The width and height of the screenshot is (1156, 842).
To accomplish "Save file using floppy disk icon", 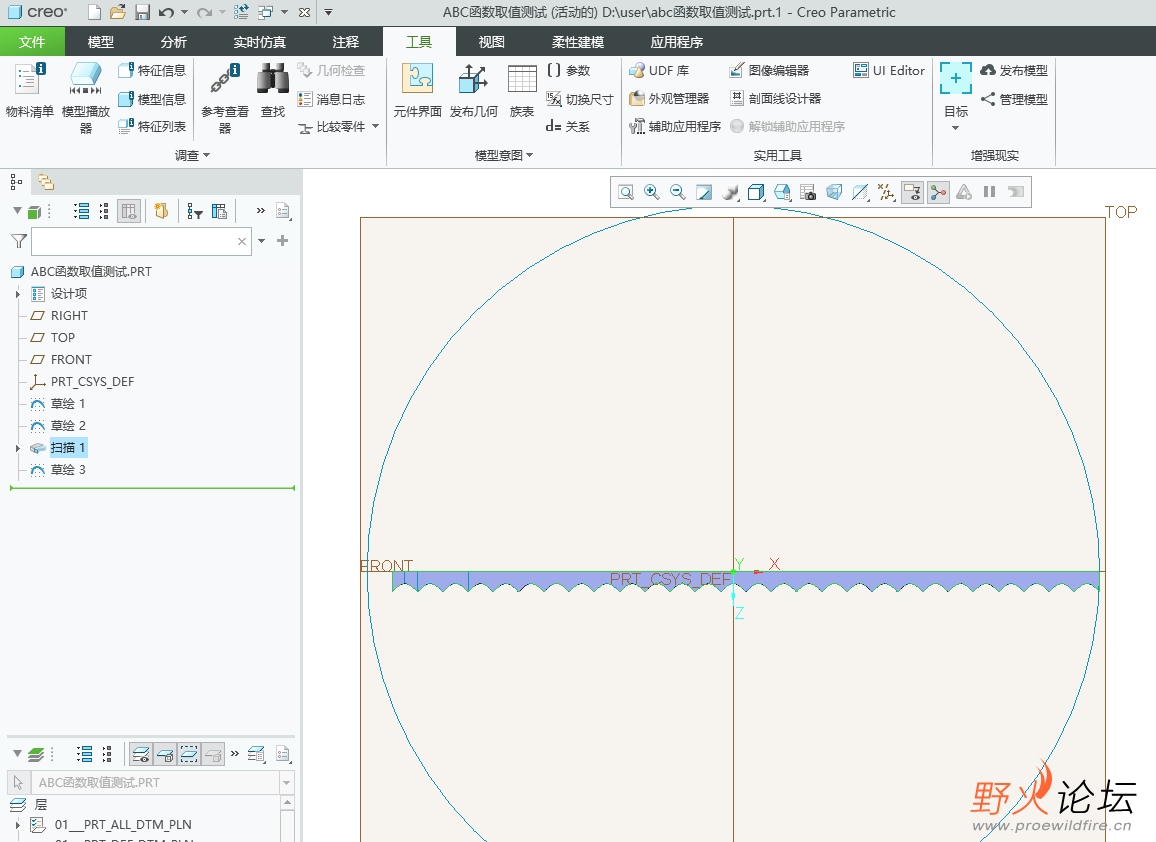I will pyautogui.click(x=142, y=12).
